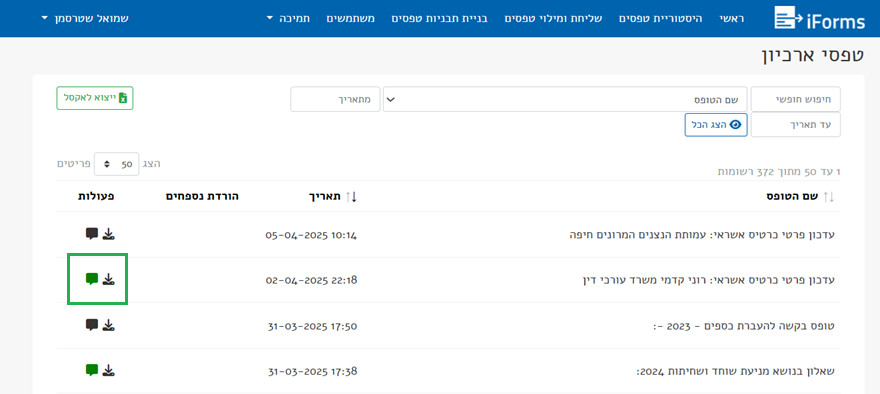The height and width of the screenshot is (394, 880).
Task: Open comments for form dated 05-04-2025 10:14
Action: tap(92, 233)
